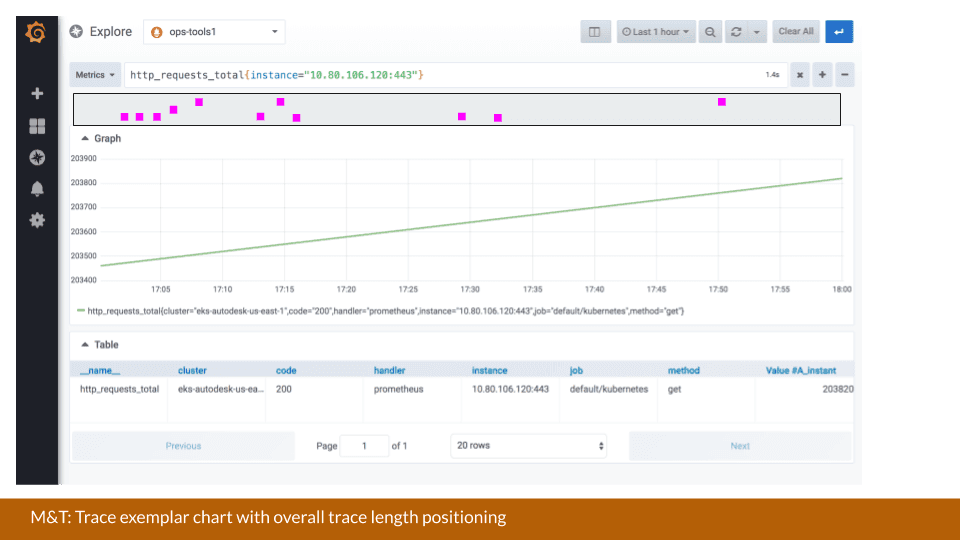Screen dimensions: 960x540
Task: Open the Explore compass icon in sidebar
Action: pyautogui.click(x=37, y=157)
